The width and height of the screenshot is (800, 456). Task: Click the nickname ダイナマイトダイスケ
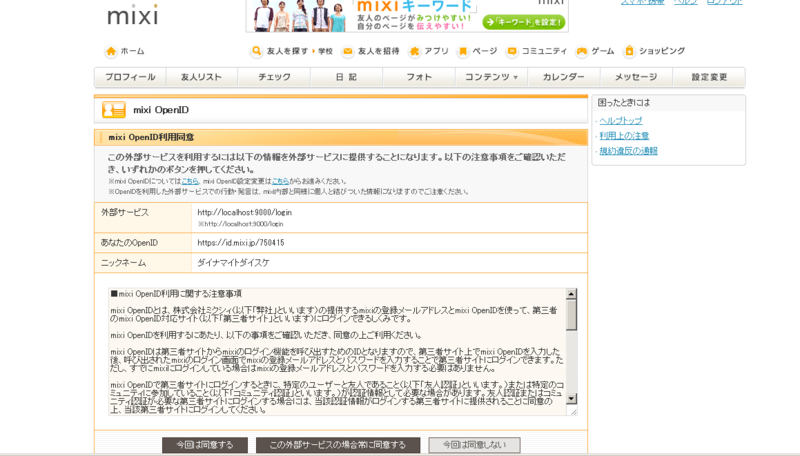pyautogui.click(x=233, y=263)
